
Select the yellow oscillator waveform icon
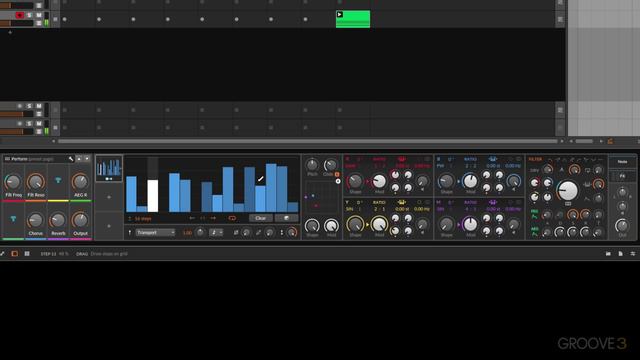click(x=402, y=202)
